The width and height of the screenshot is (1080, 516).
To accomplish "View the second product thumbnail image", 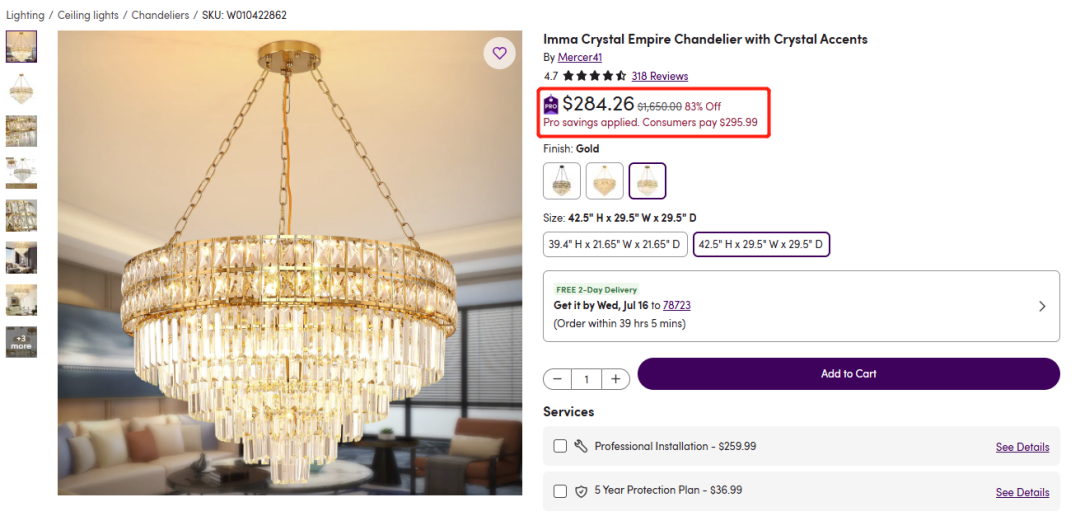I will click(21, 89).
